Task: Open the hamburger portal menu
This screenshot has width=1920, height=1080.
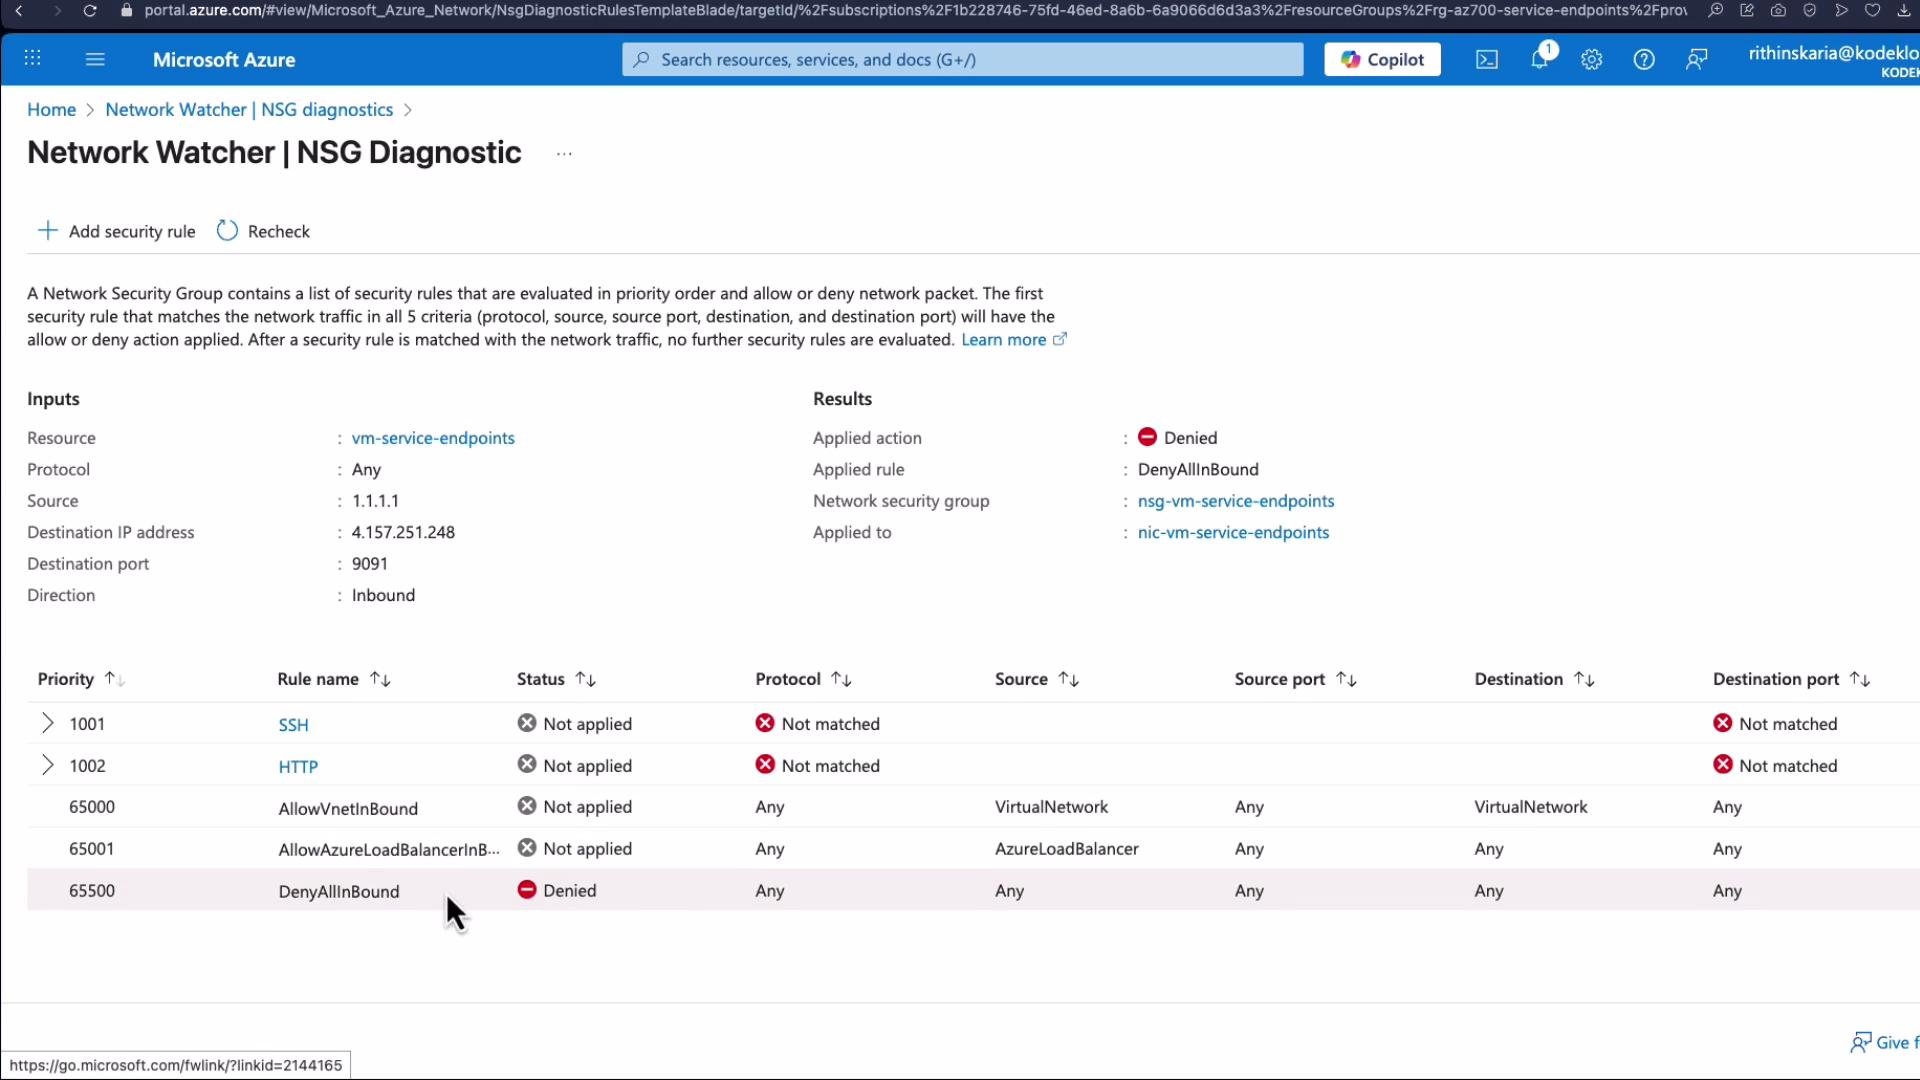Action: click(95, 59)
